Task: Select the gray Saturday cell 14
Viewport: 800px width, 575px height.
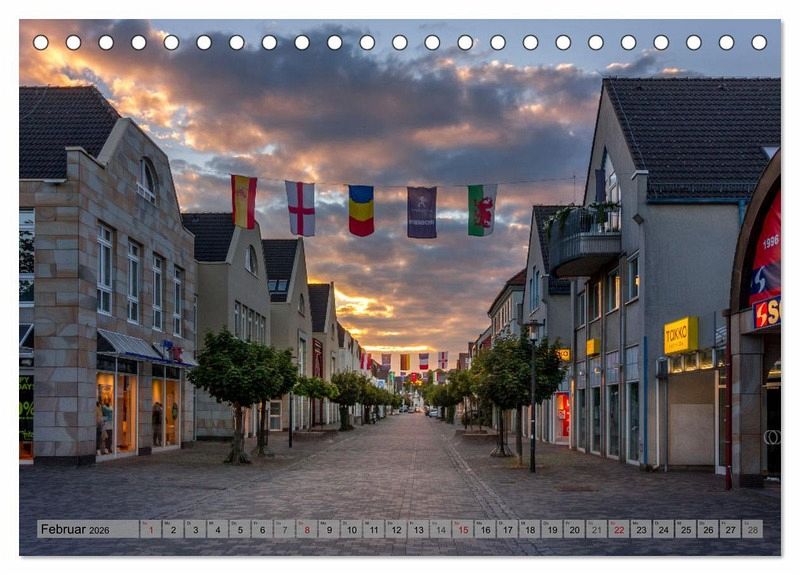Action: click(x=440, y=529)
